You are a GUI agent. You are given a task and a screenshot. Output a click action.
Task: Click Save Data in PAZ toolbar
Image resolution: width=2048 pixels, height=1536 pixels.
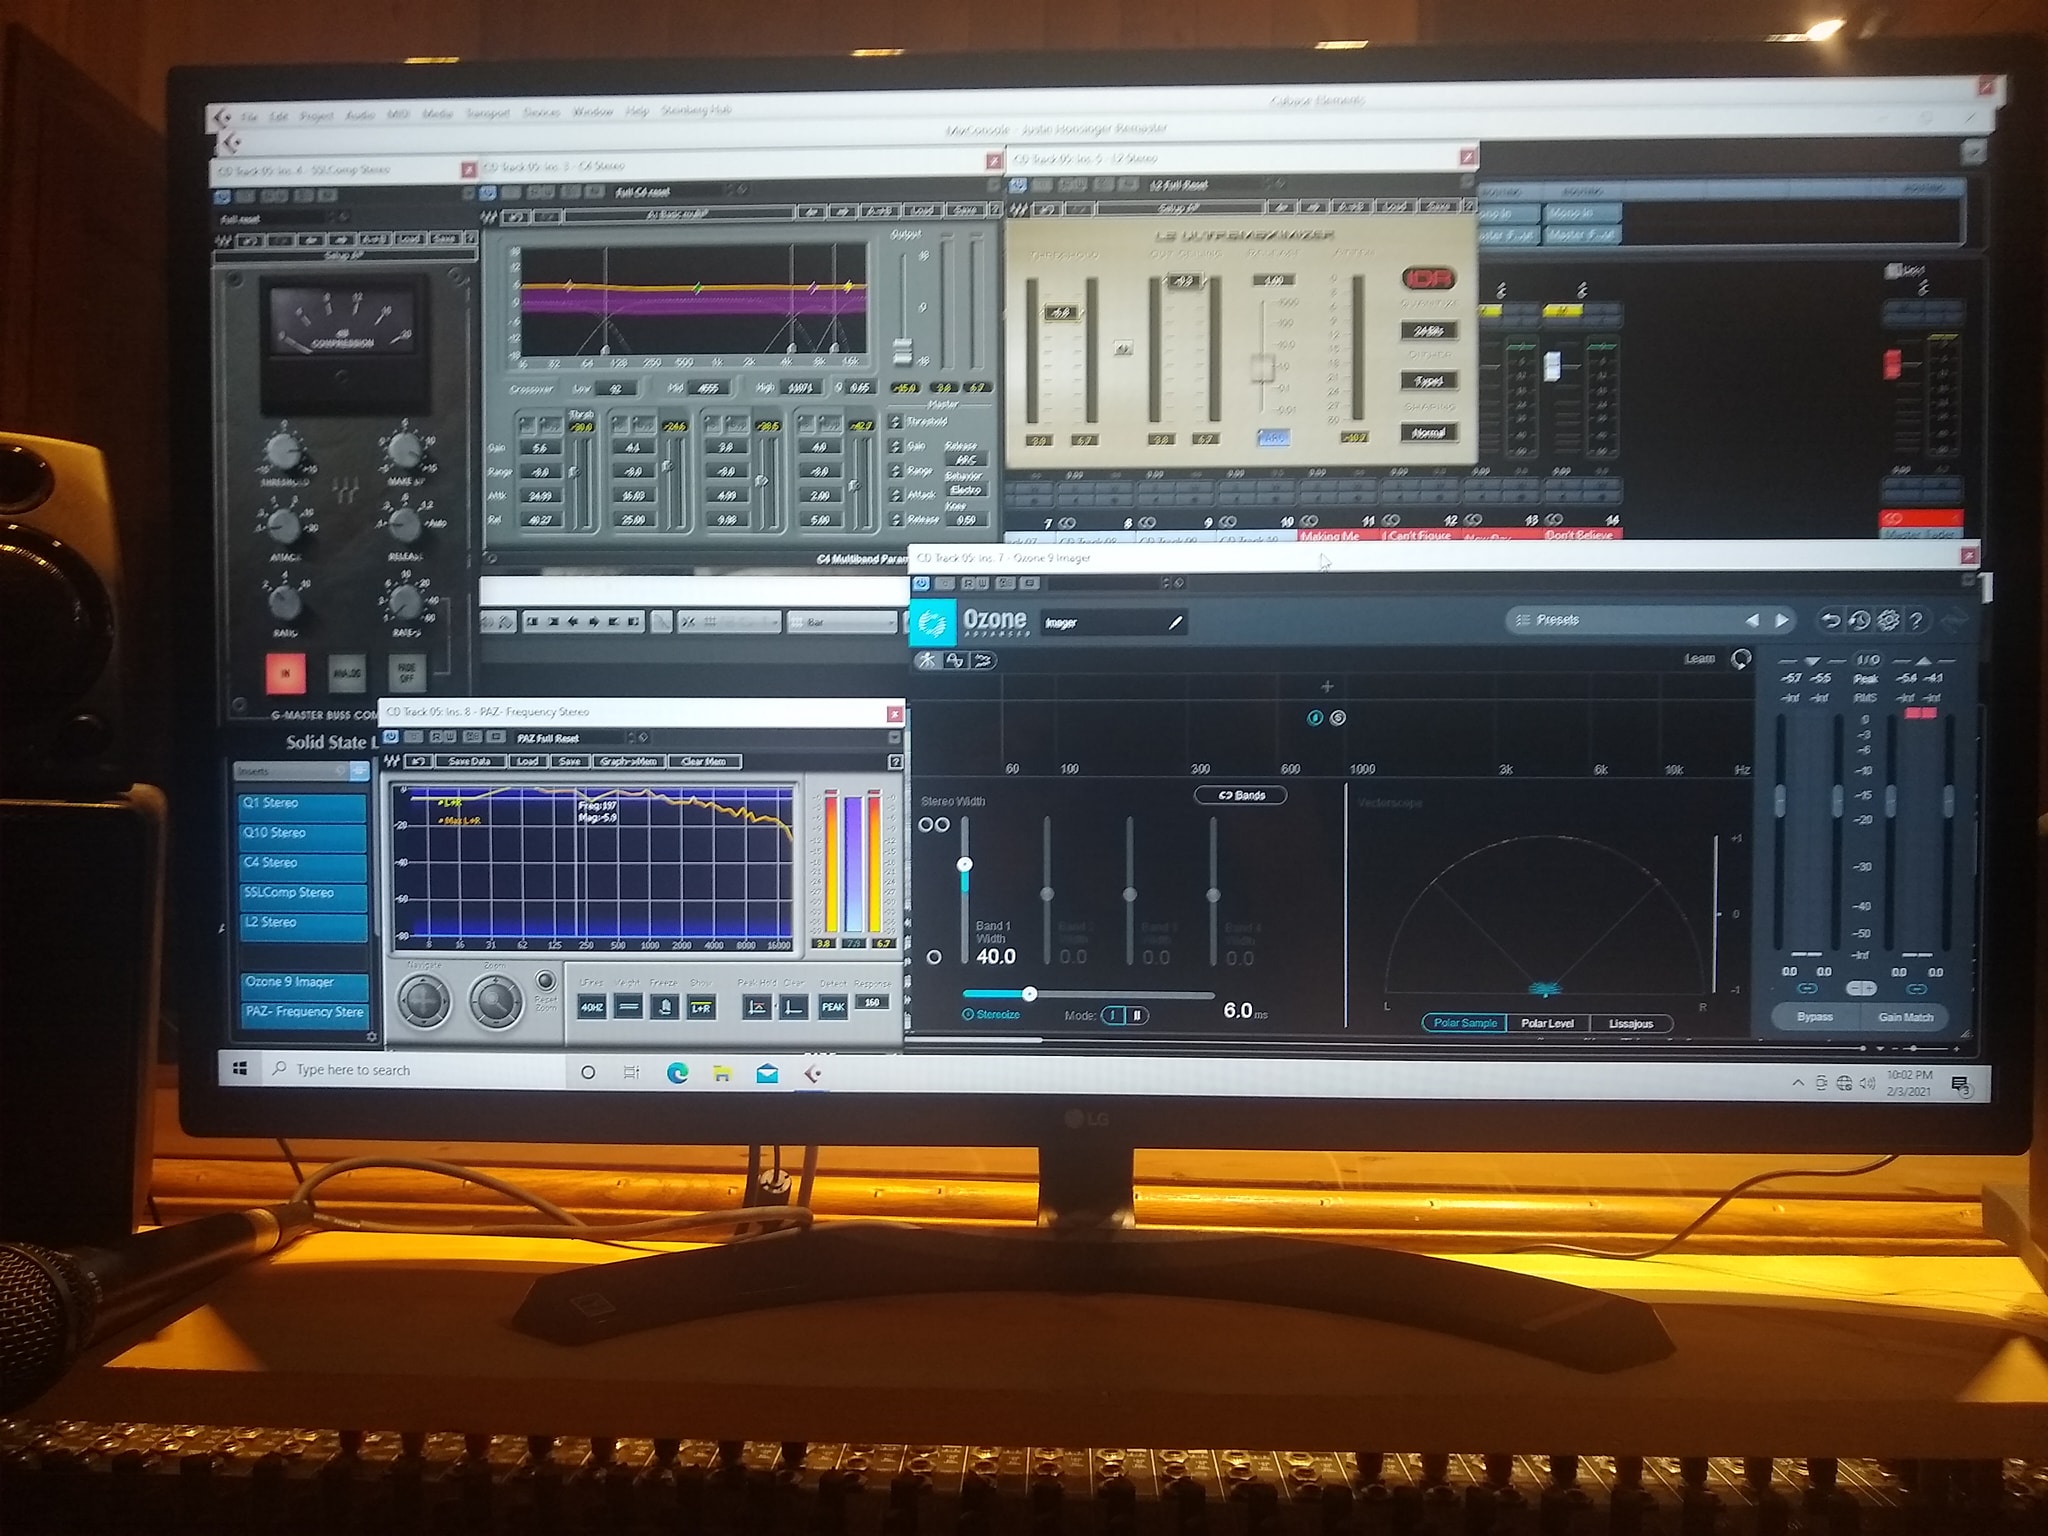pos(470,761)
